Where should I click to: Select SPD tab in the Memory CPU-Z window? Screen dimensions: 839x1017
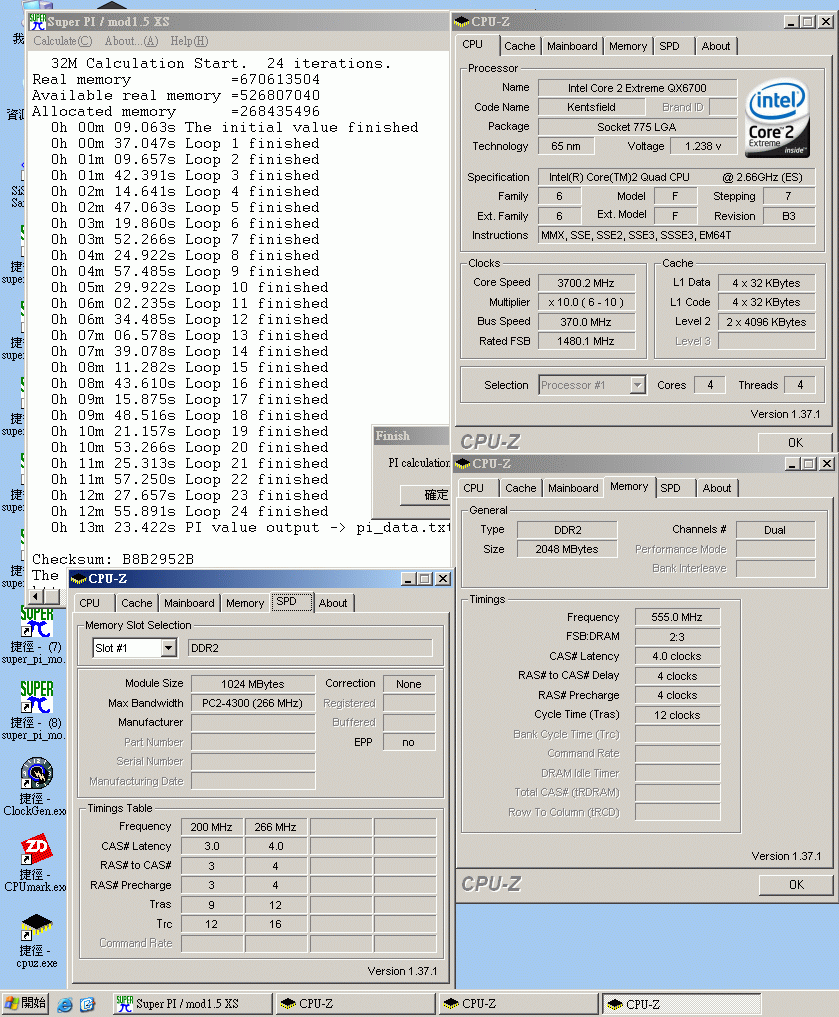click(x=670, y=488)
